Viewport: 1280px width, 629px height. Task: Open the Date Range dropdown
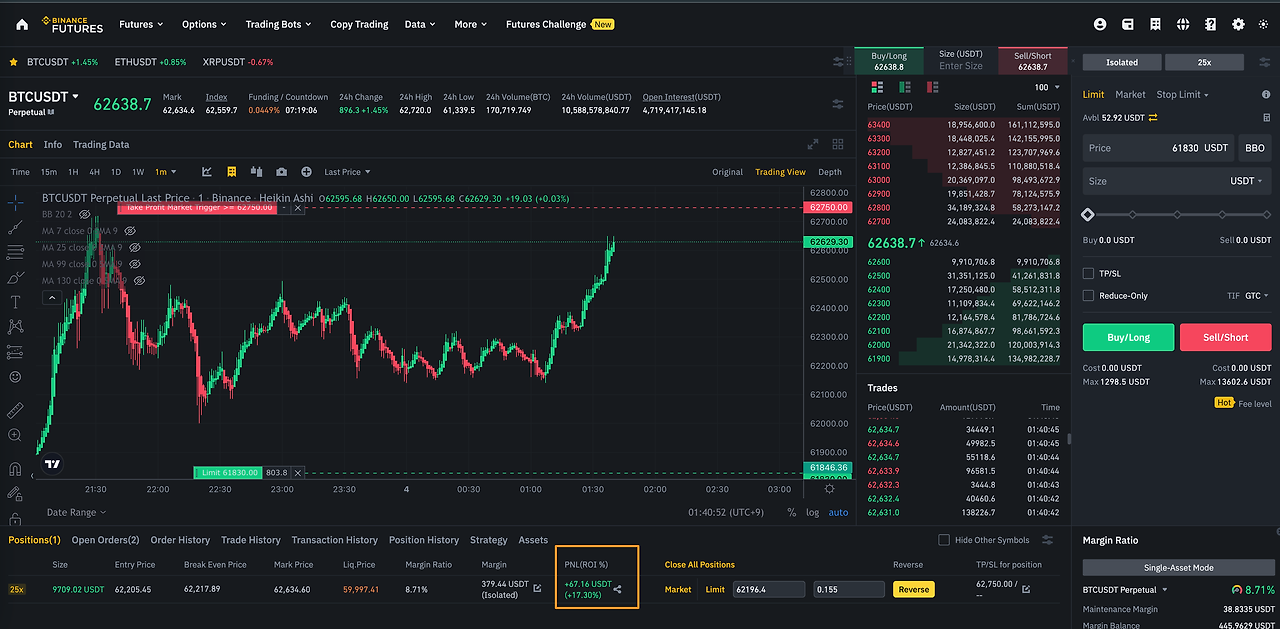[76, 512]
